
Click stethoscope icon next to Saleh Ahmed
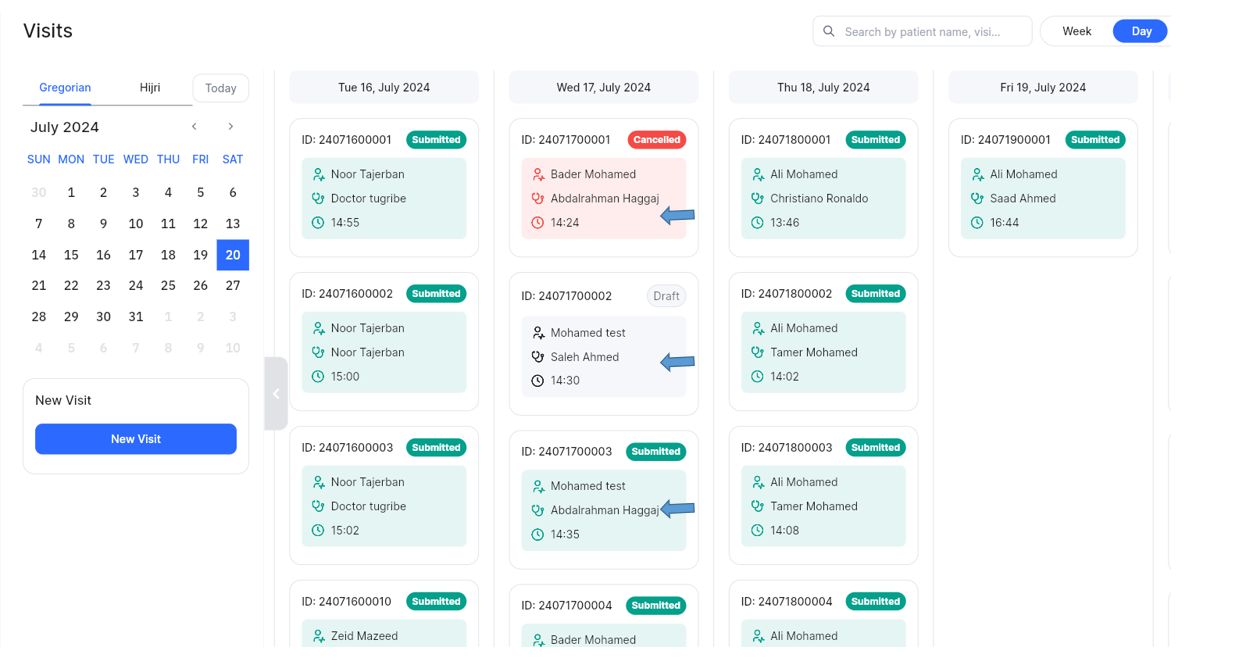coord(538,357)
